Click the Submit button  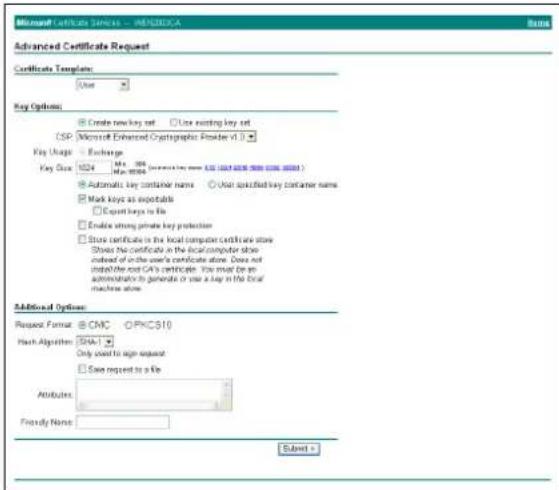point(299,449)
